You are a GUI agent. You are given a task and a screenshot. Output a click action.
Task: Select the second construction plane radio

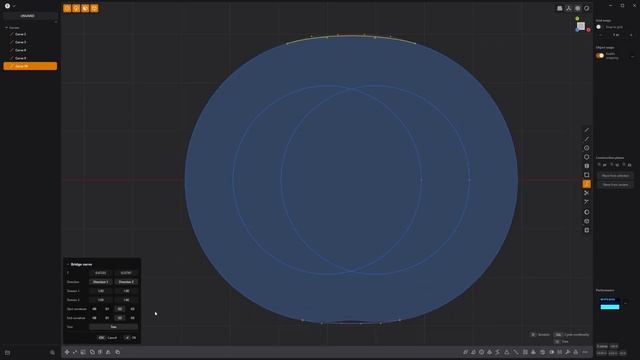612,165
